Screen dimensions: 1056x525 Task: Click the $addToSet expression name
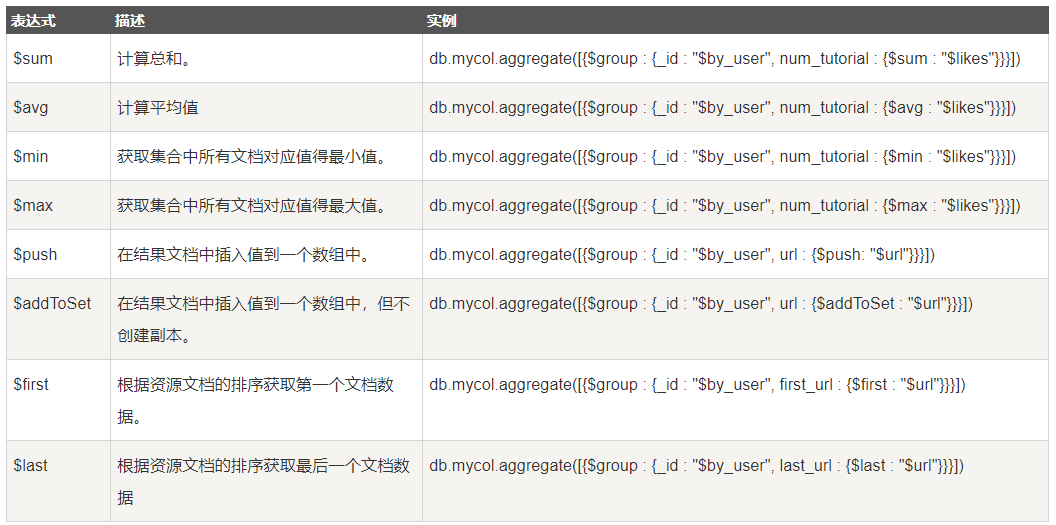tap(52, 303)
